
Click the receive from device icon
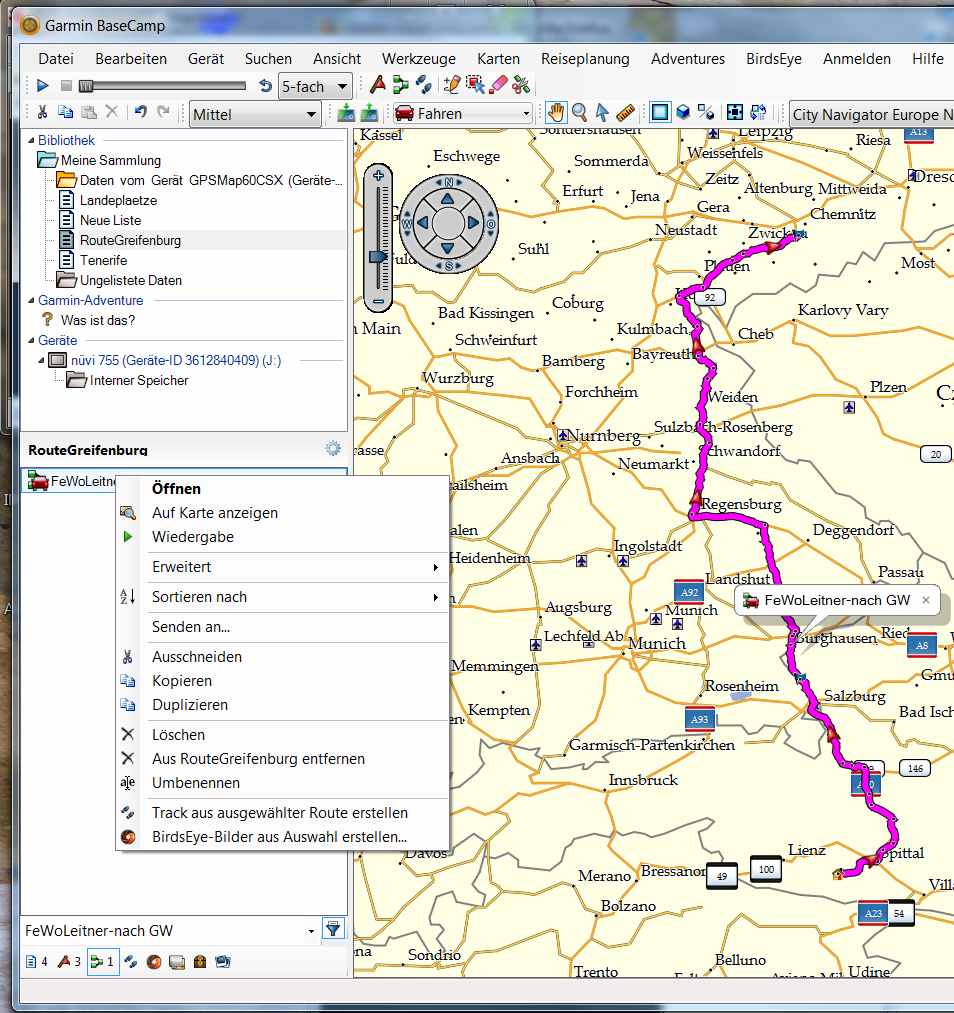click(369, 113)
